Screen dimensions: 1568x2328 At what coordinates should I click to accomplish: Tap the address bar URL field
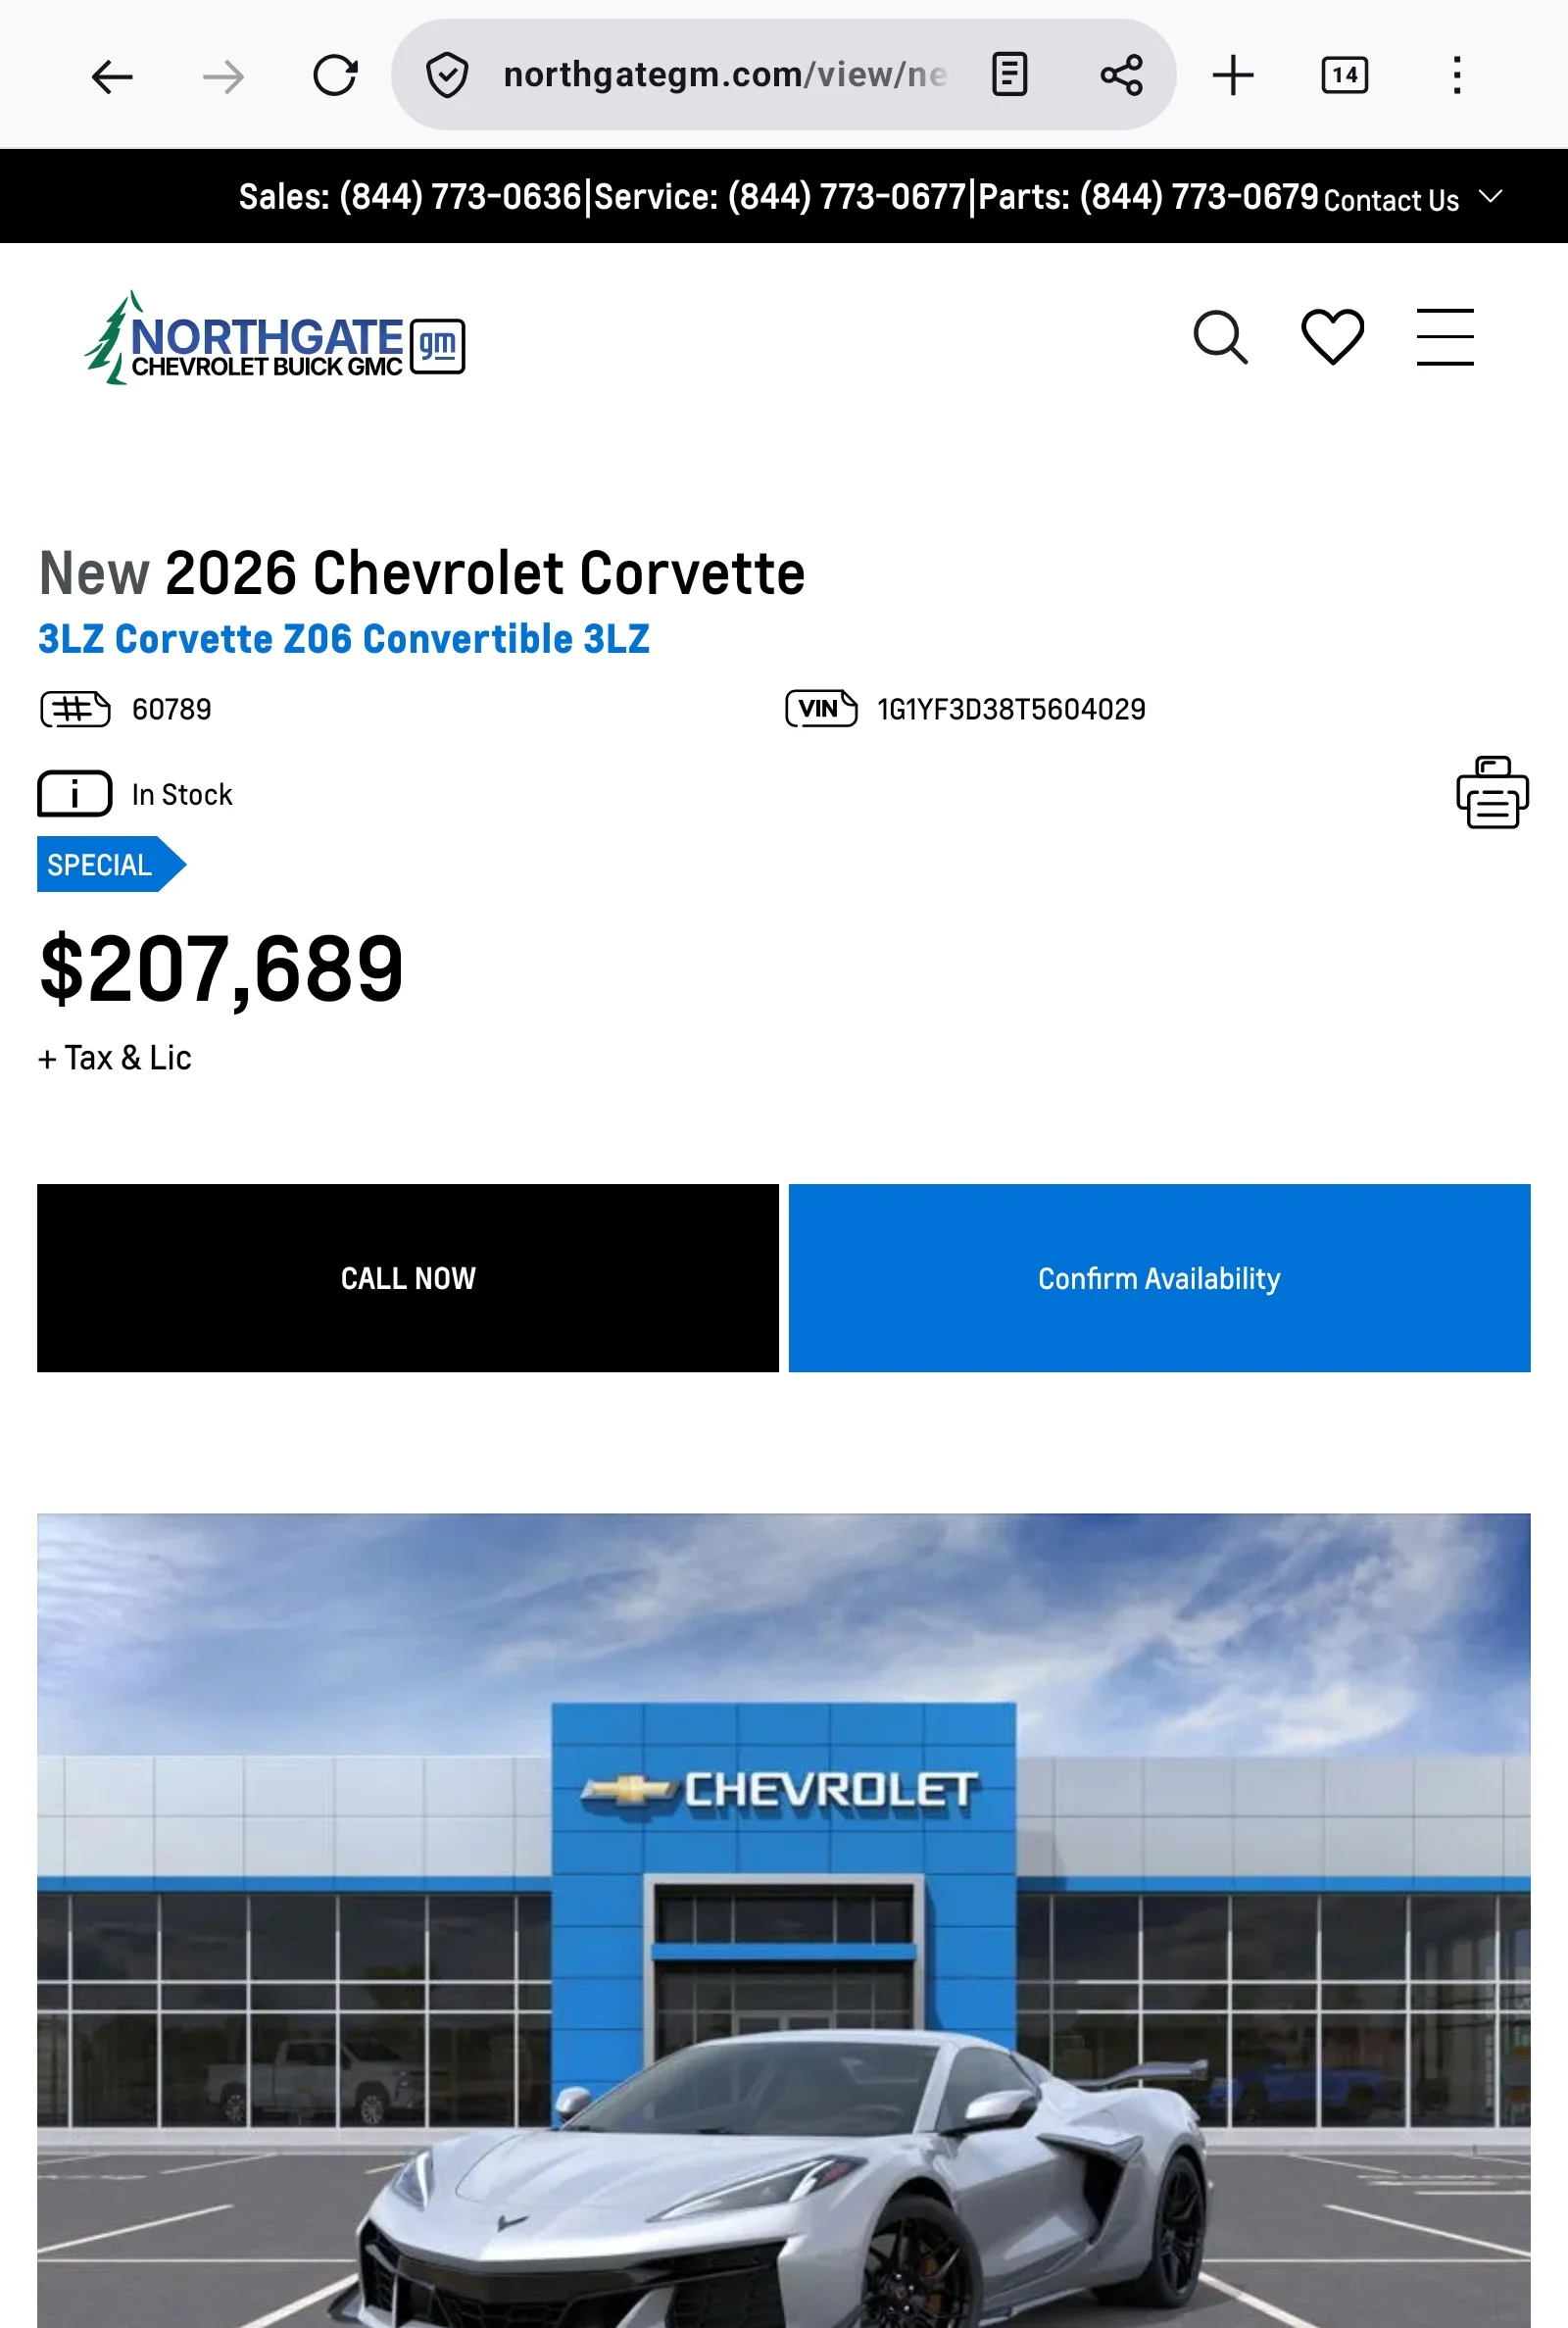click(x=724, y=76)
